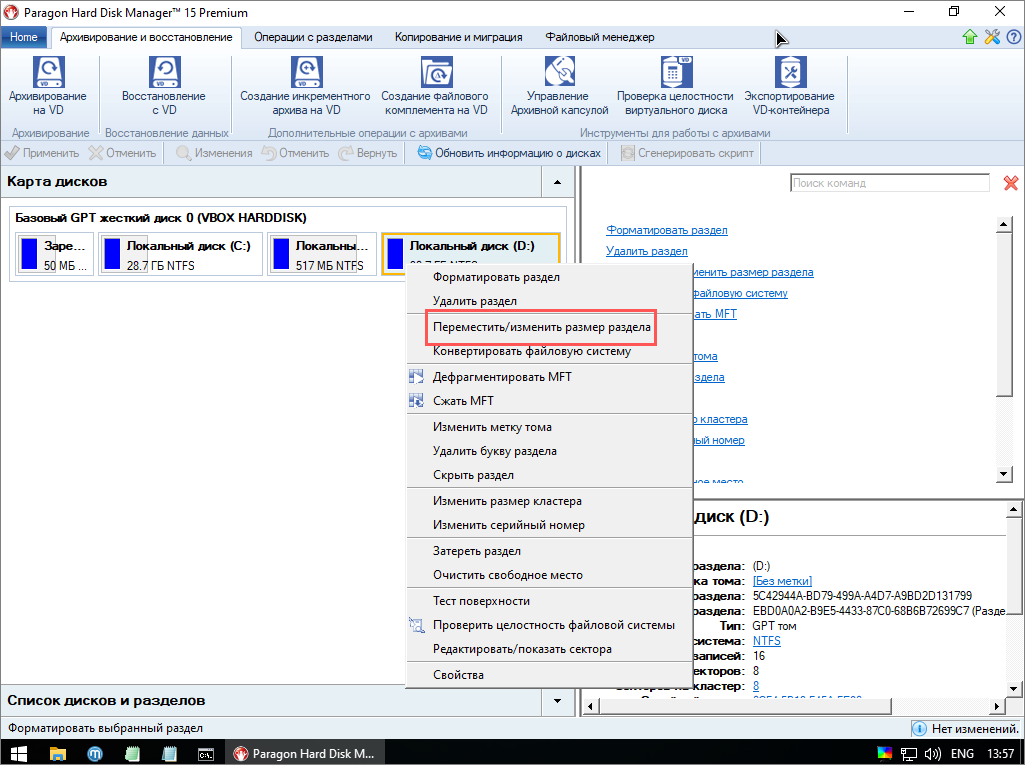Viewport: 1025px width, 765px height.
Task: Open the help question mark icon
Action: click(1014, 37)
